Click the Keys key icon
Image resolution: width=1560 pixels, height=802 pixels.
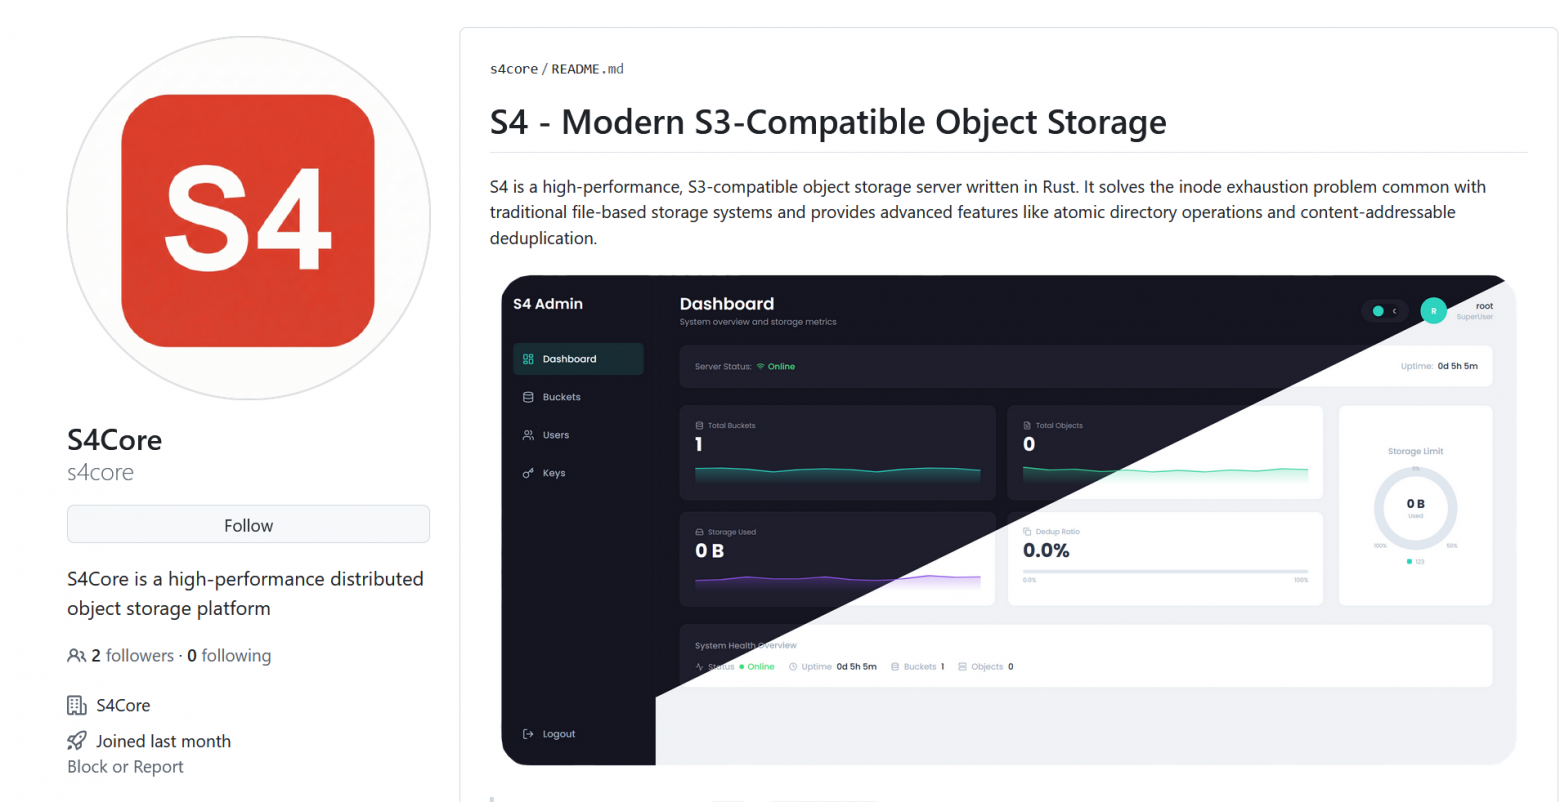(528, 473)
